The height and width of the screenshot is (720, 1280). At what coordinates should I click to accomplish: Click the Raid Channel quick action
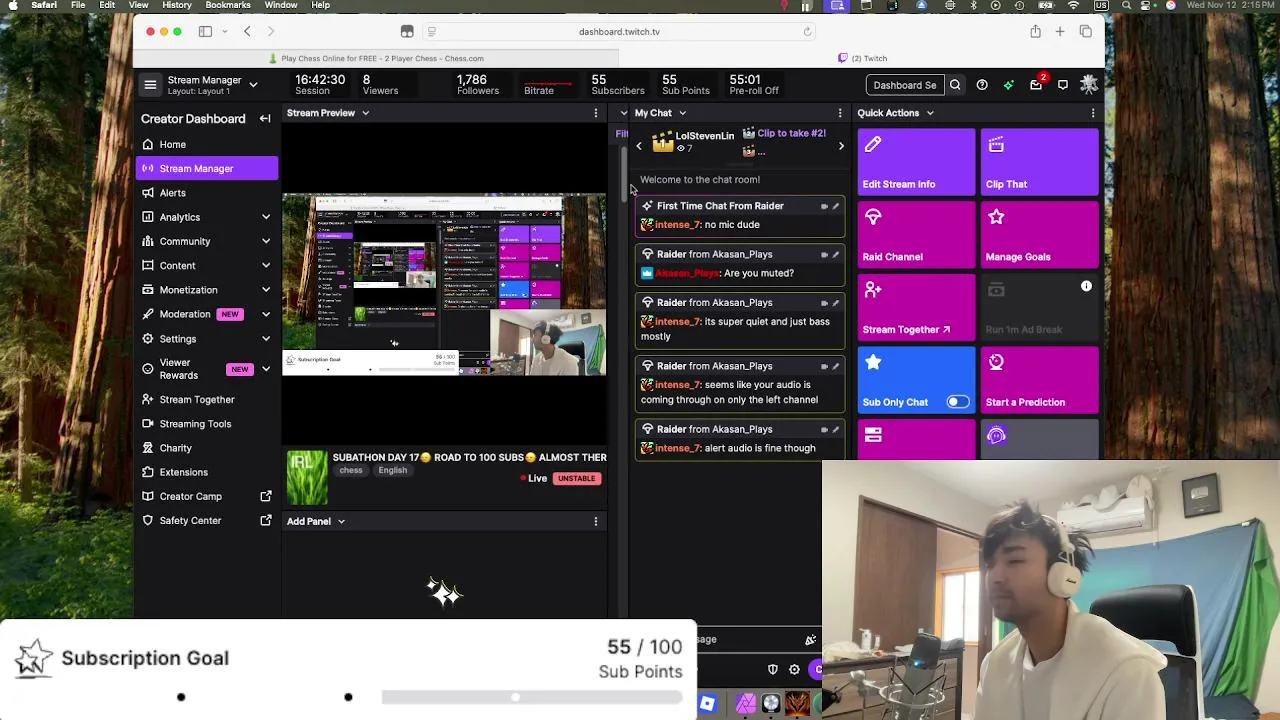click(x=916, y=235)
